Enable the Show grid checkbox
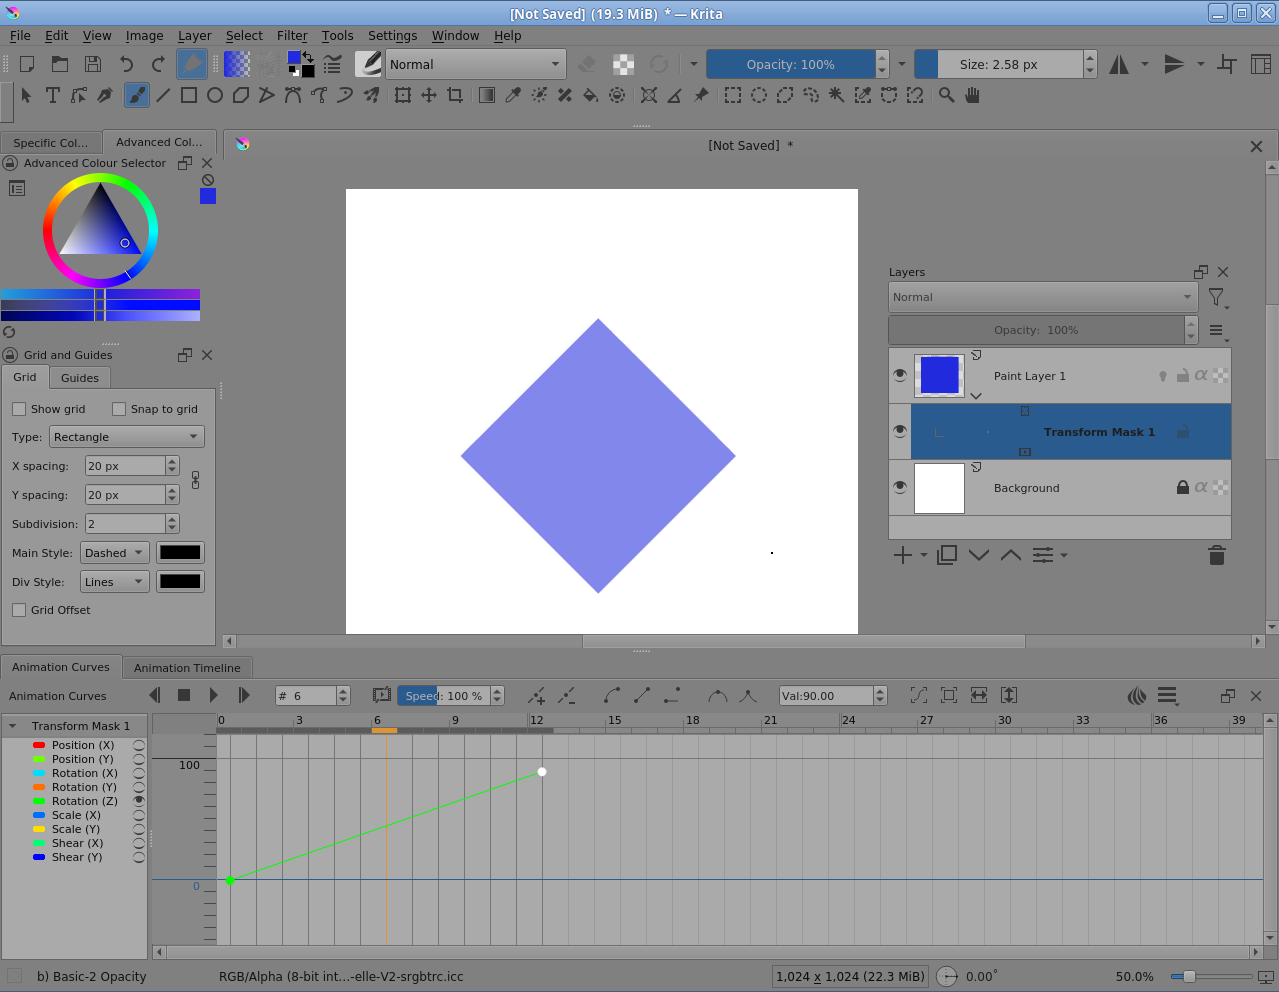The image size is (1279, 992). coord(19,409)
